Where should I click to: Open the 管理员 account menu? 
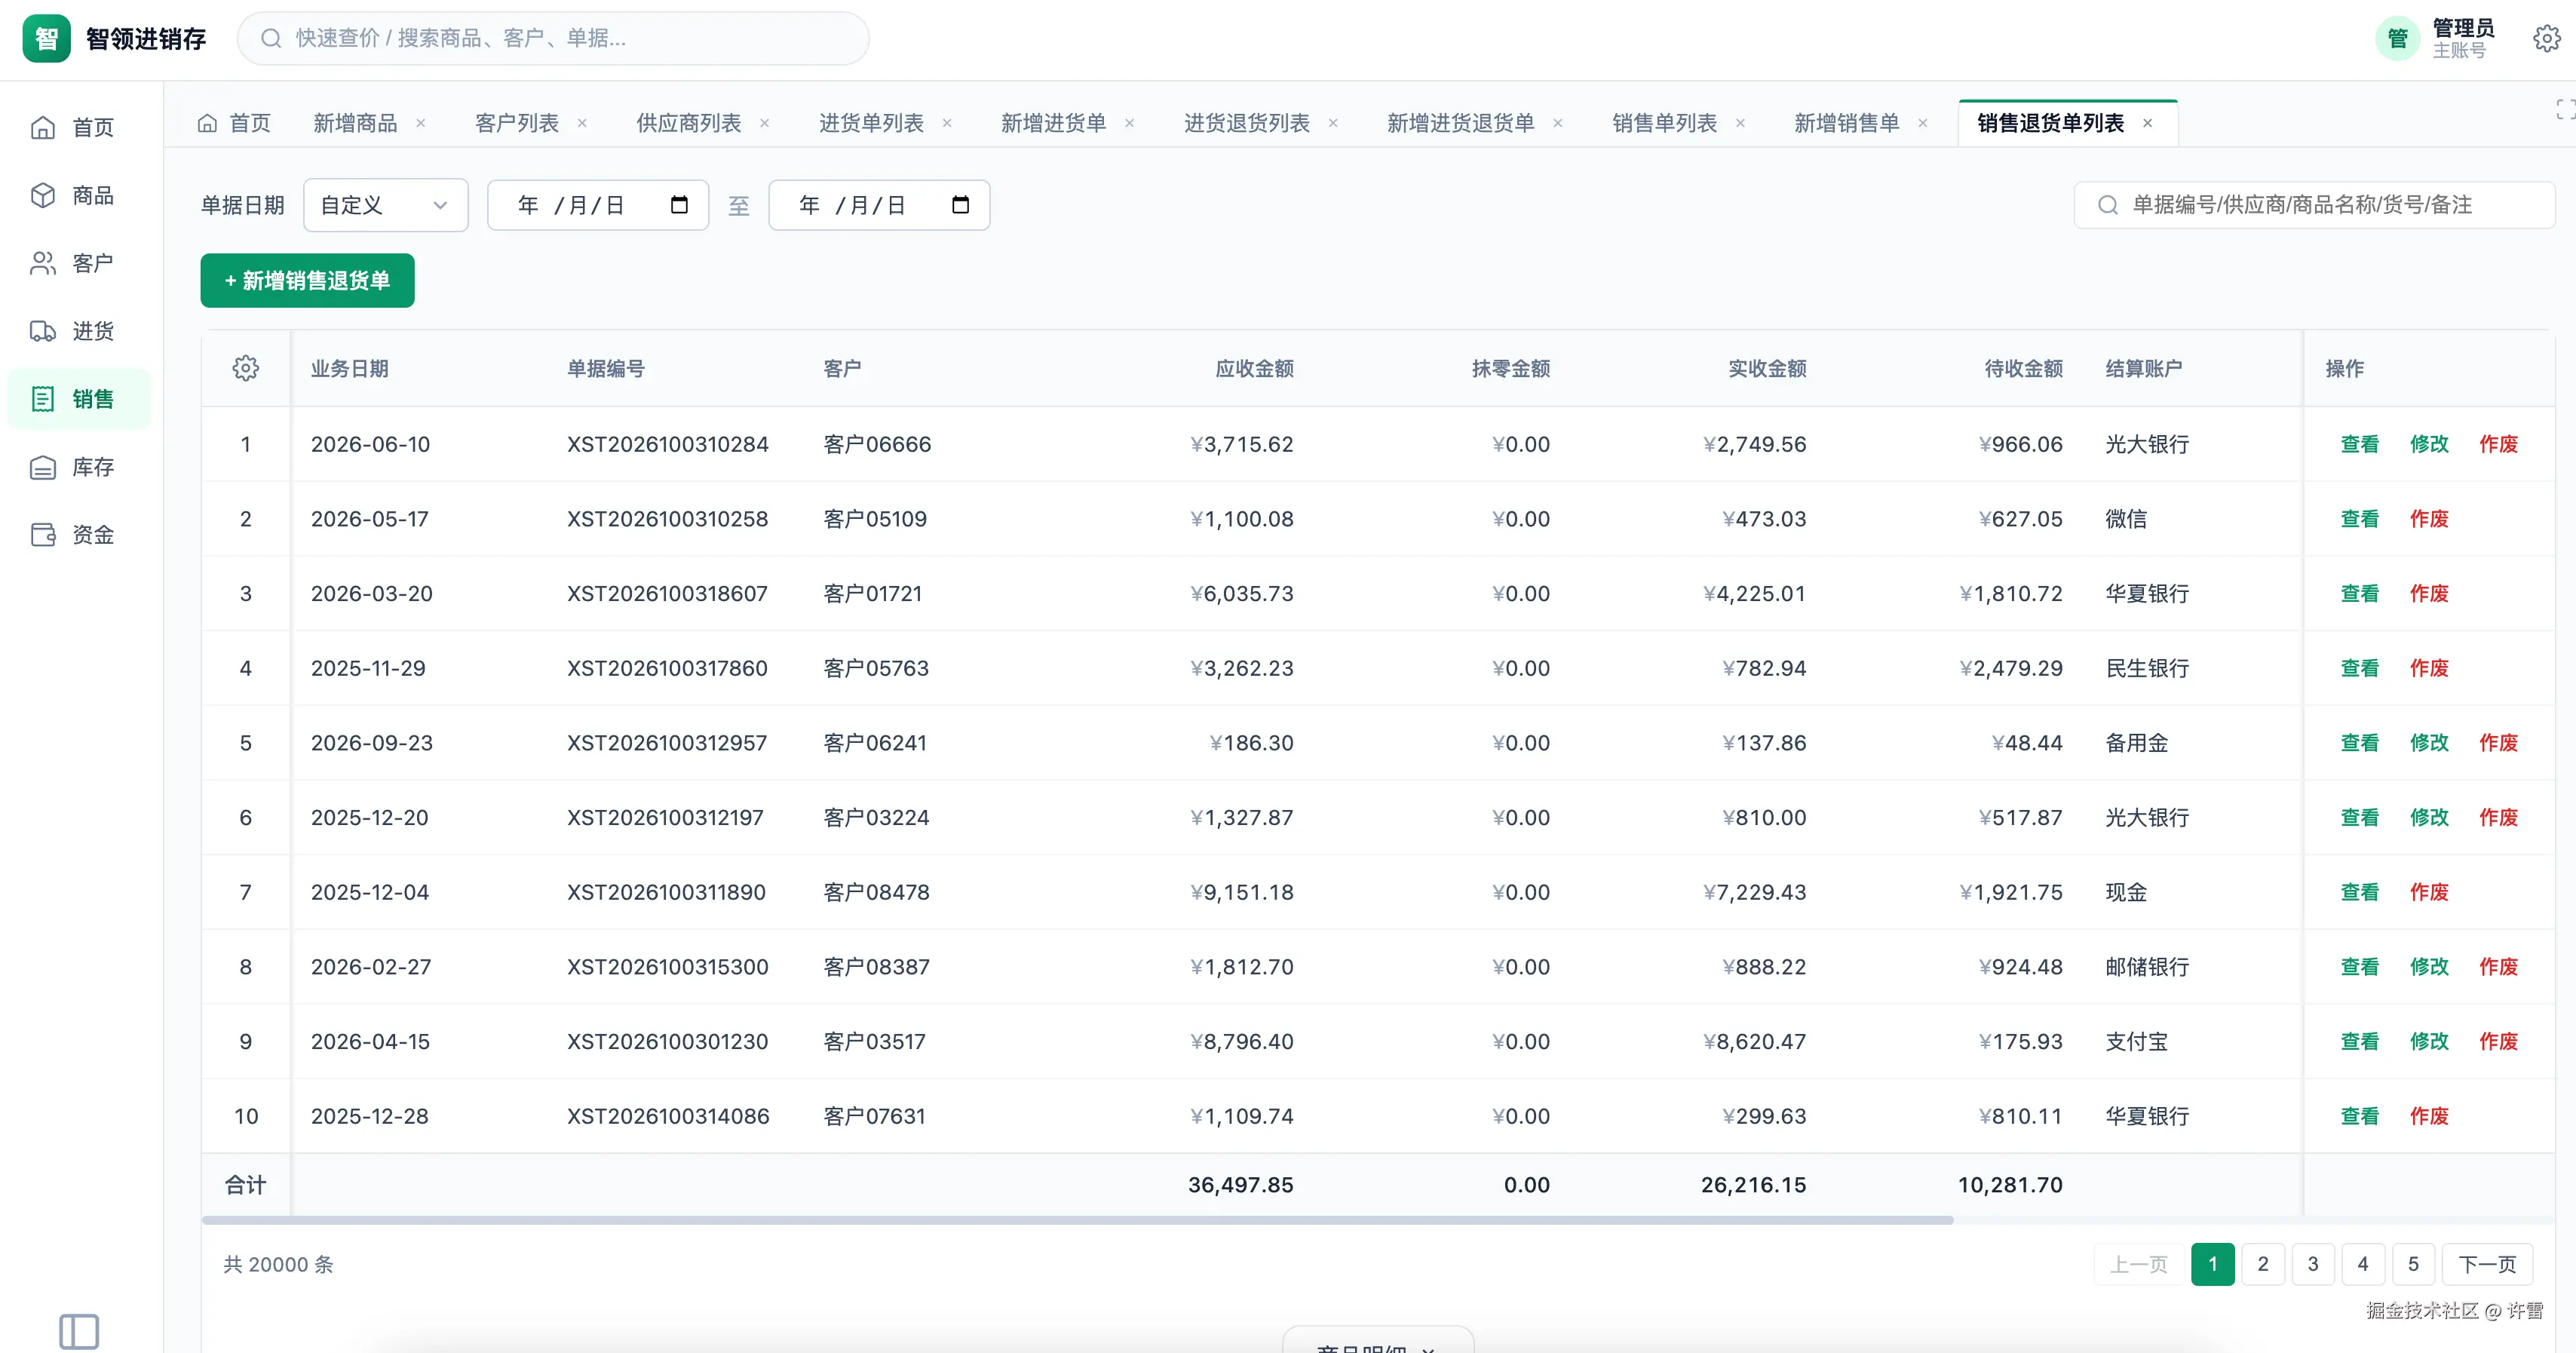pos(2437,38)
